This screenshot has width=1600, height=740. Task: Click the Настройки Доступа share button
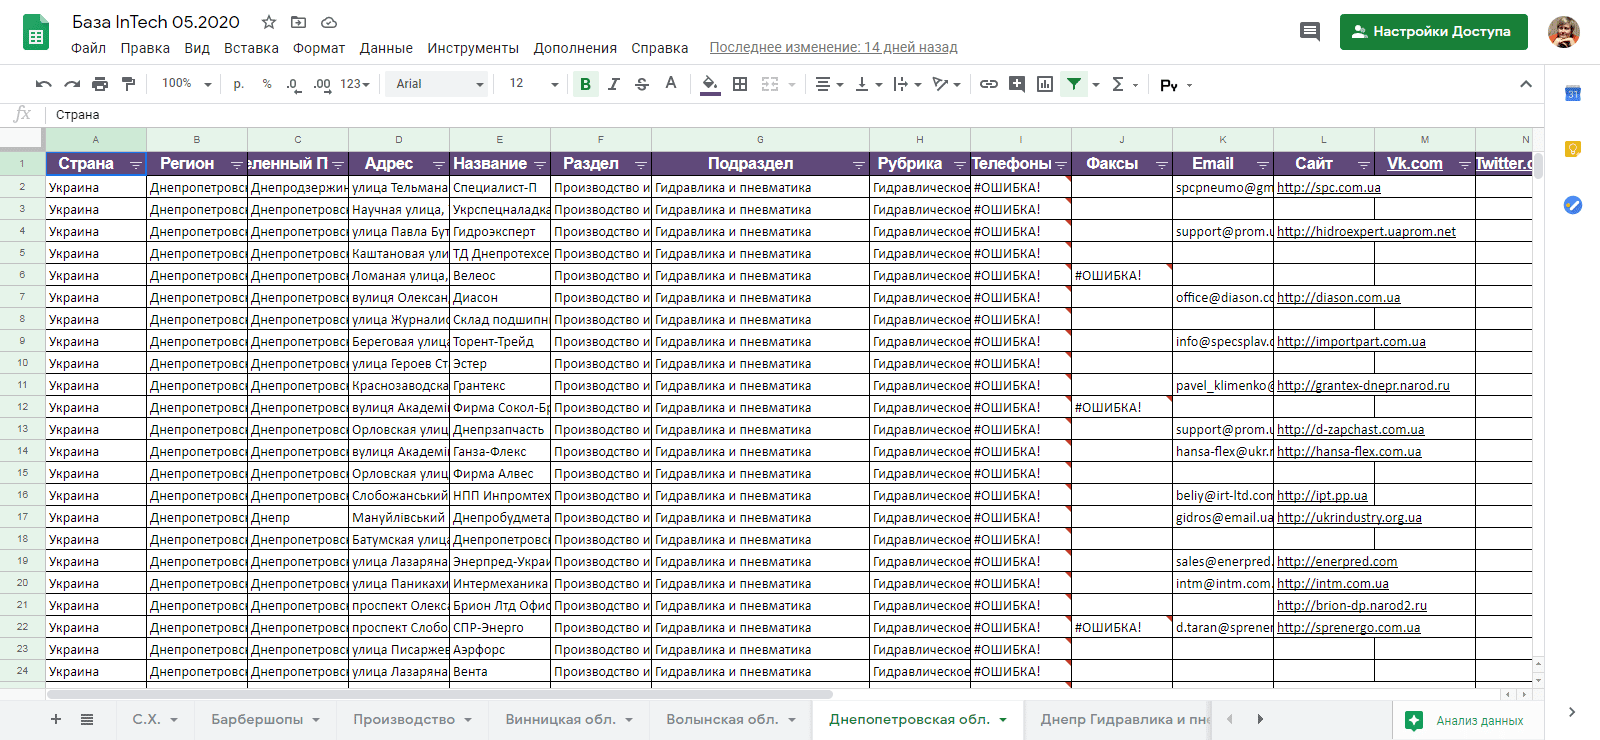(1433, 32)
